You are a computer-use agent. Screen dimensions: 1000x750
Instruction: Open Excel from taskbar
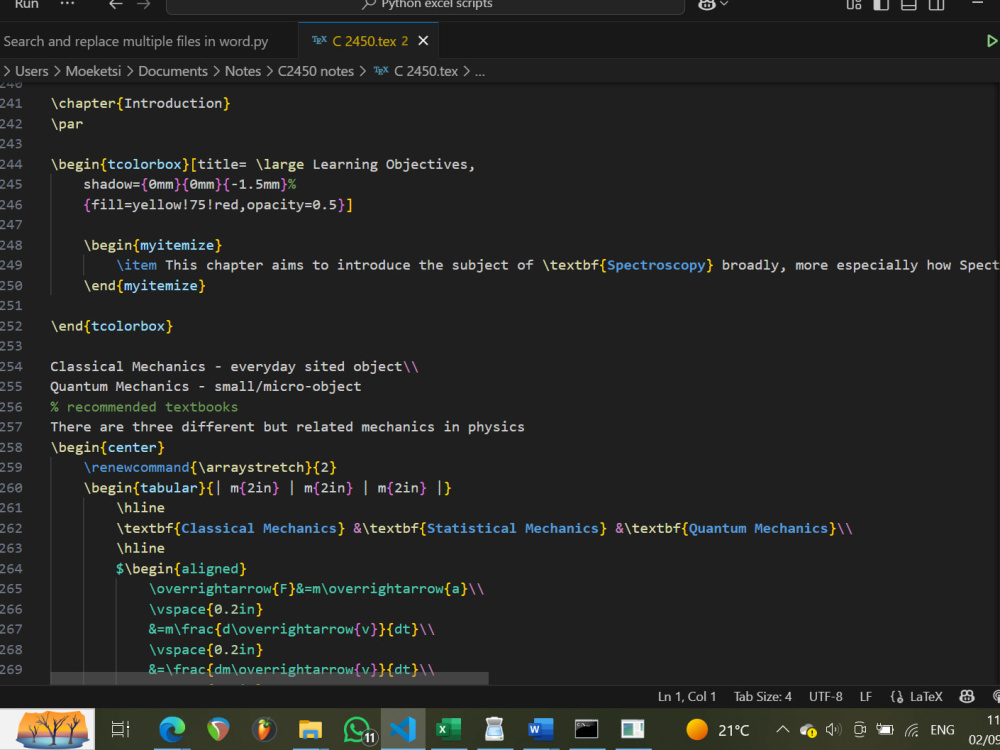pyautogui.click(x=448, y=729)
